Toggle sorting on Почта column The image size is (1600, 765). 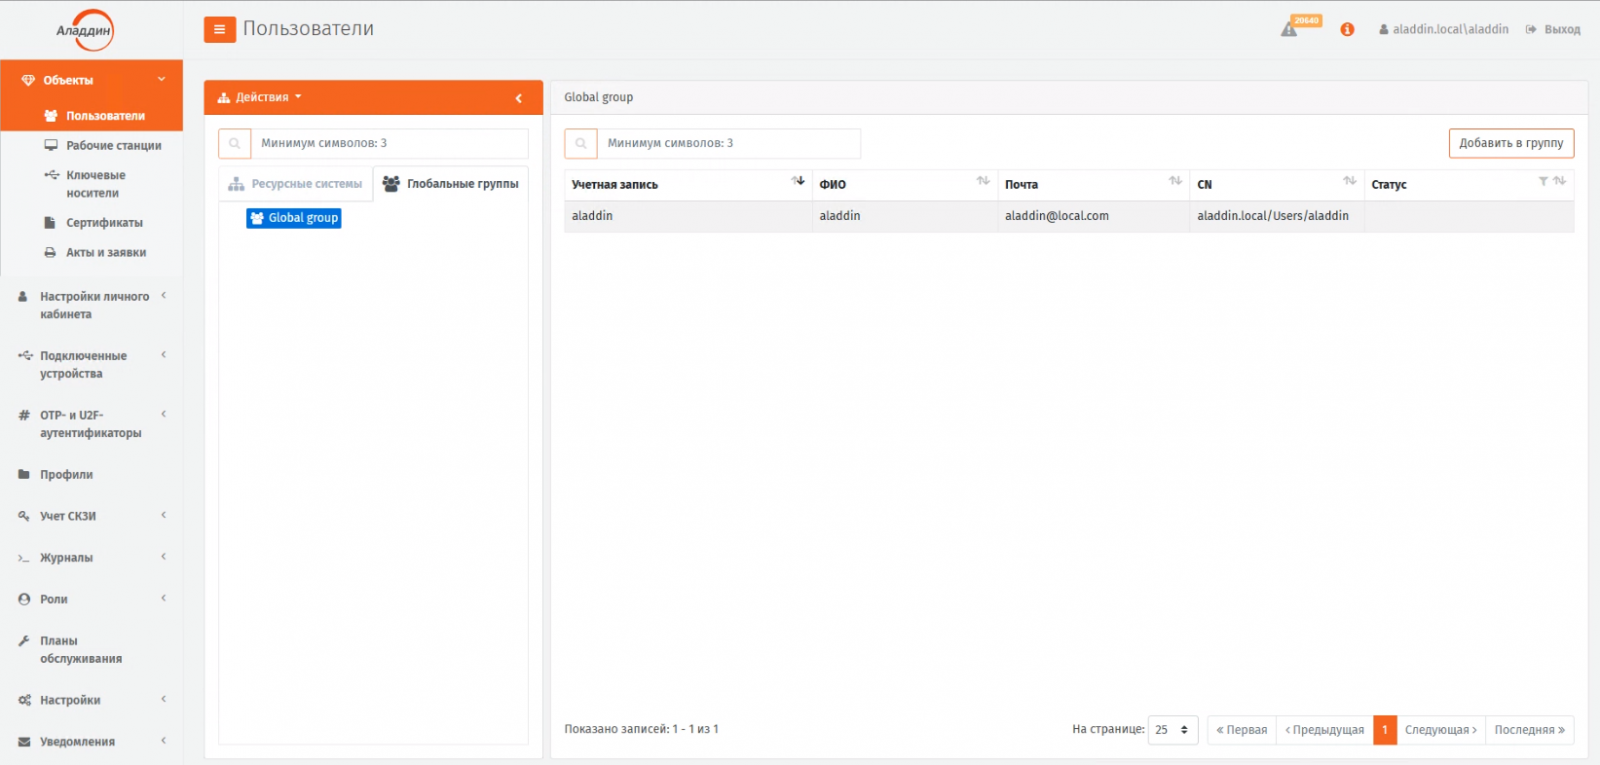(1175, 181)
